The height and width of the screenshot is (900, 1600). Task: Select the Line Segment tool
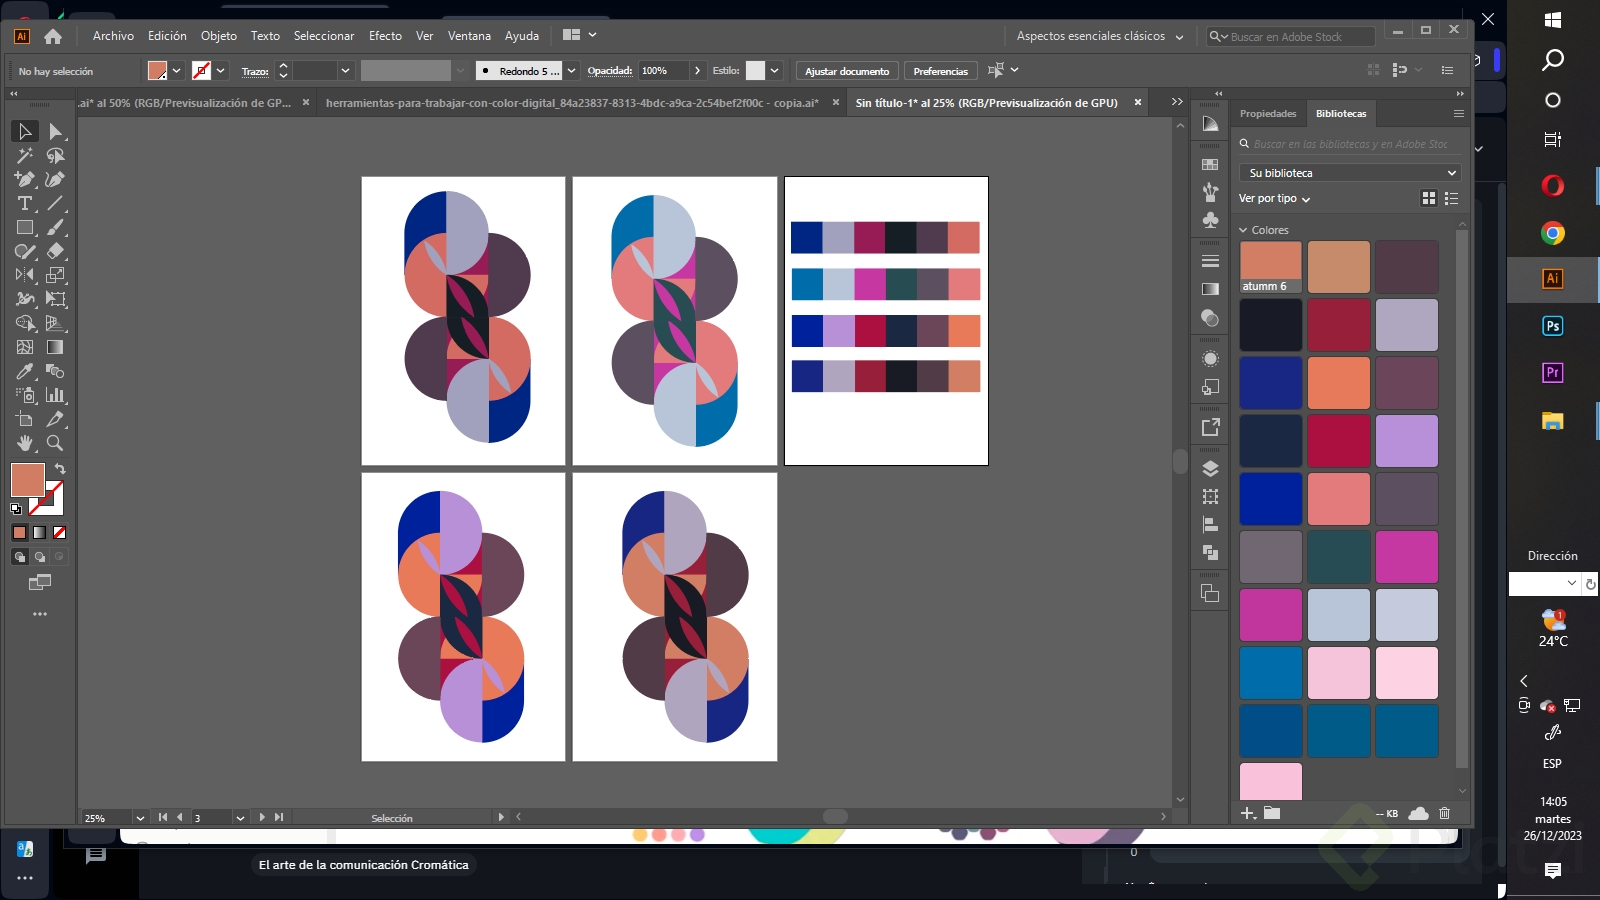56,203
